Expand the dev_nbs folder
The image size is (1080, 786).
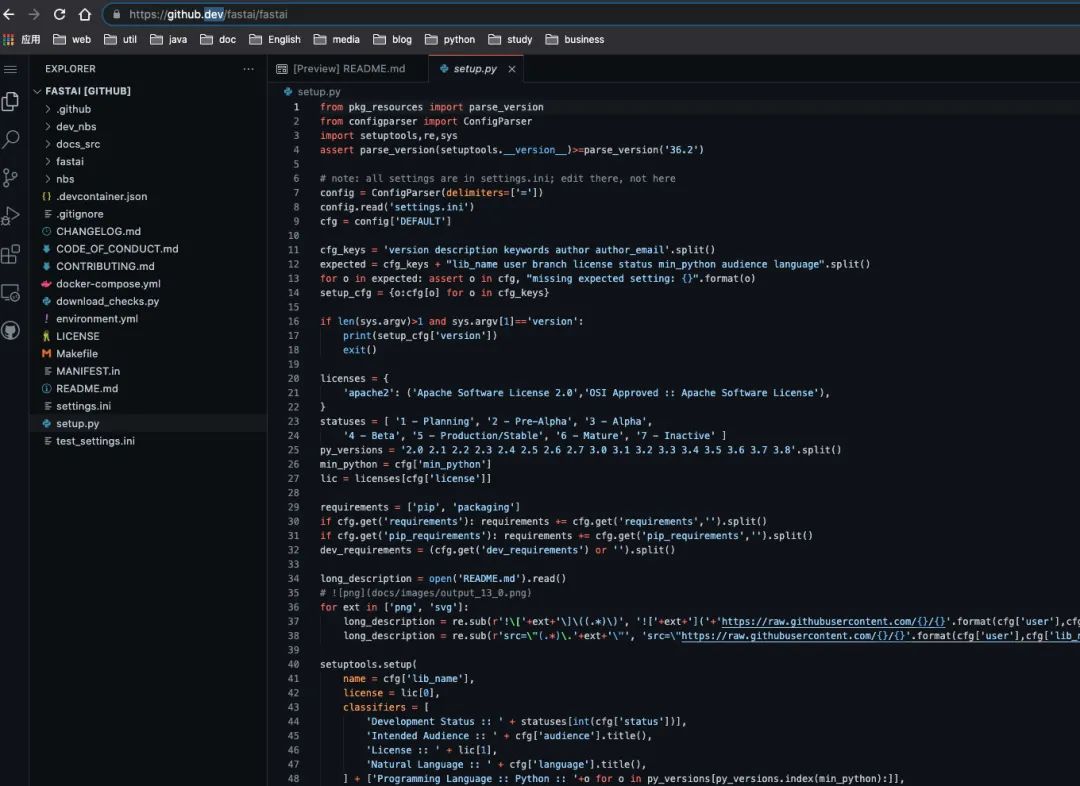76,127
